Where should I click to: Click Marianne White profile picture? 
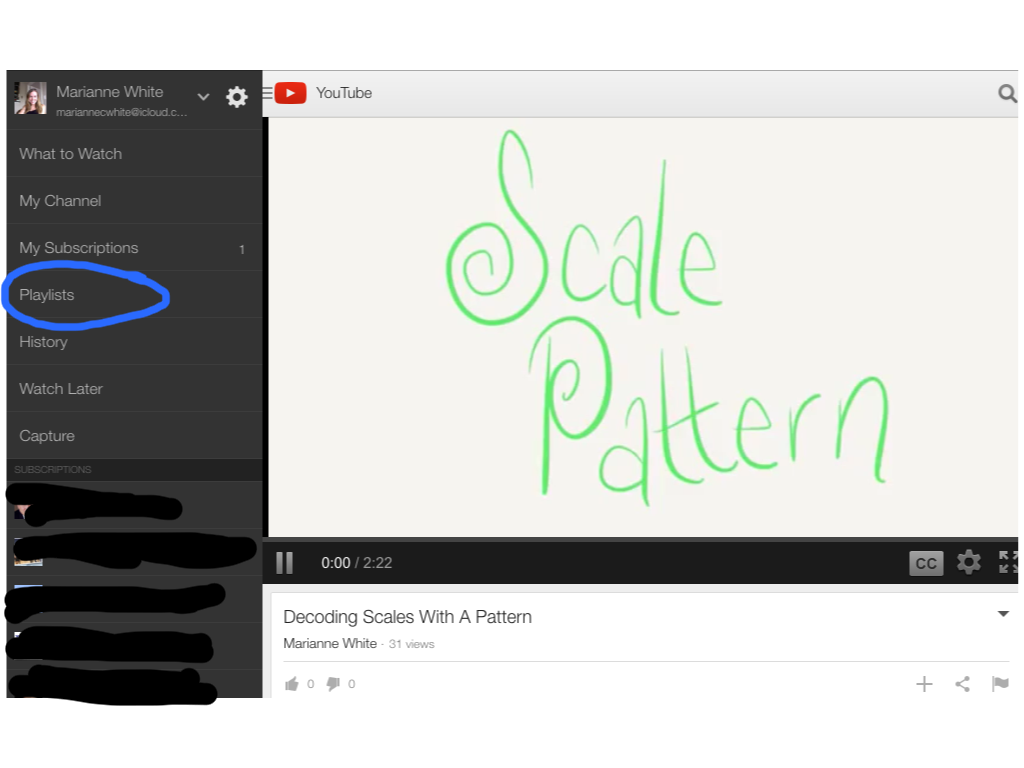point(31,98)
